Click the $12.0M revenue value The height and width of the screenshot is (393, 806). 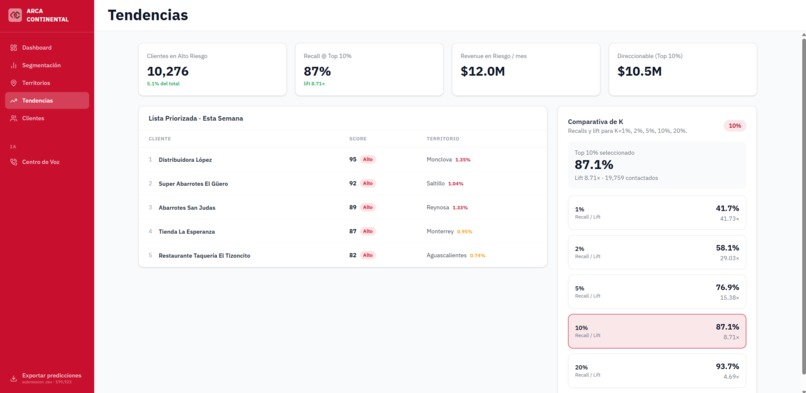(483, 71)
